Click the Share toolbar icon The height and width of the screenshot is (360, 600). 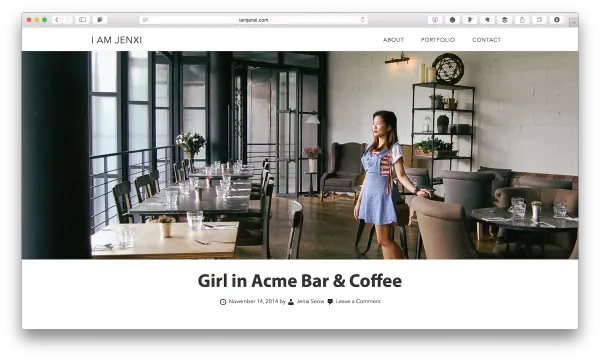(x=522, y=20)
